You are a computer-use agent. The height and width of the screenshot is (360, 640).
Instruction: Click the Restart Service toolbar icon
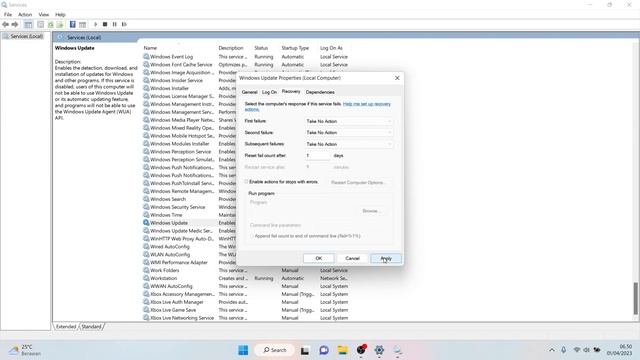coord(124,24)
